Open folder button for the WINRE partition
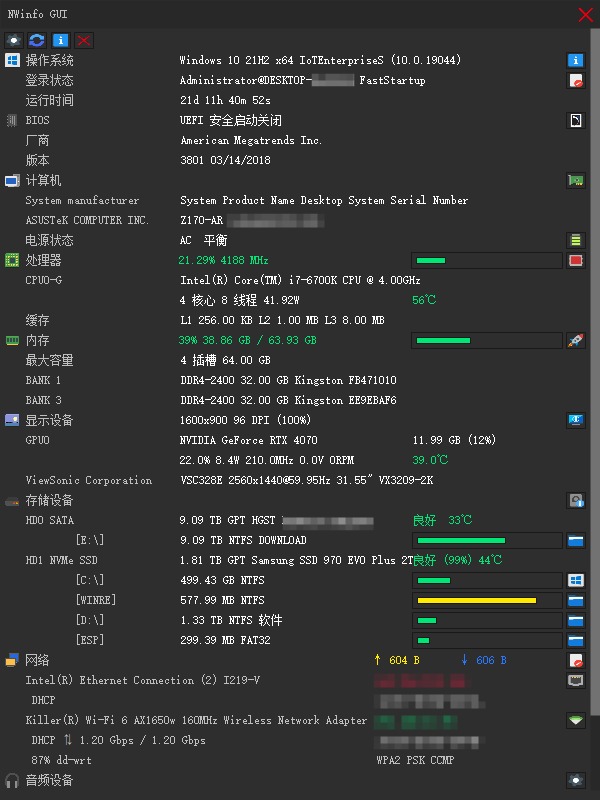The image size is (600, 800). [575, 600]
